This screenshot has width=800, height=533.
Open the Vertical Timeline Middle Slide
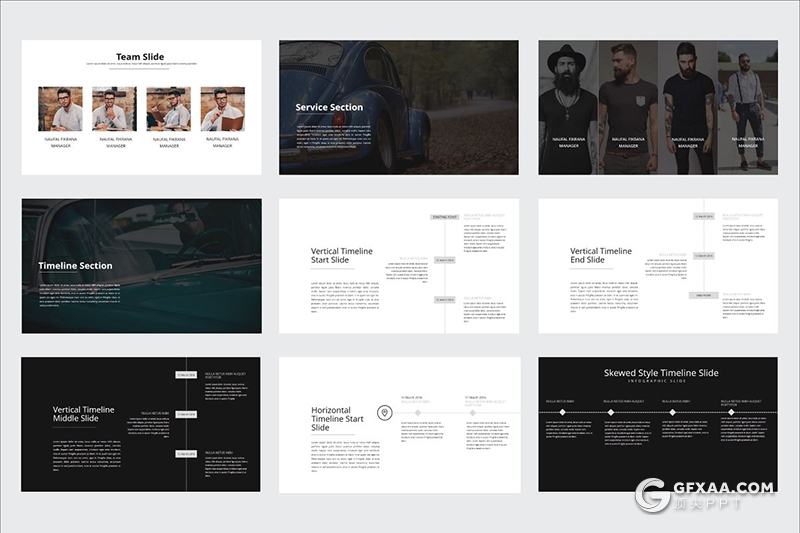coord(141,424)
